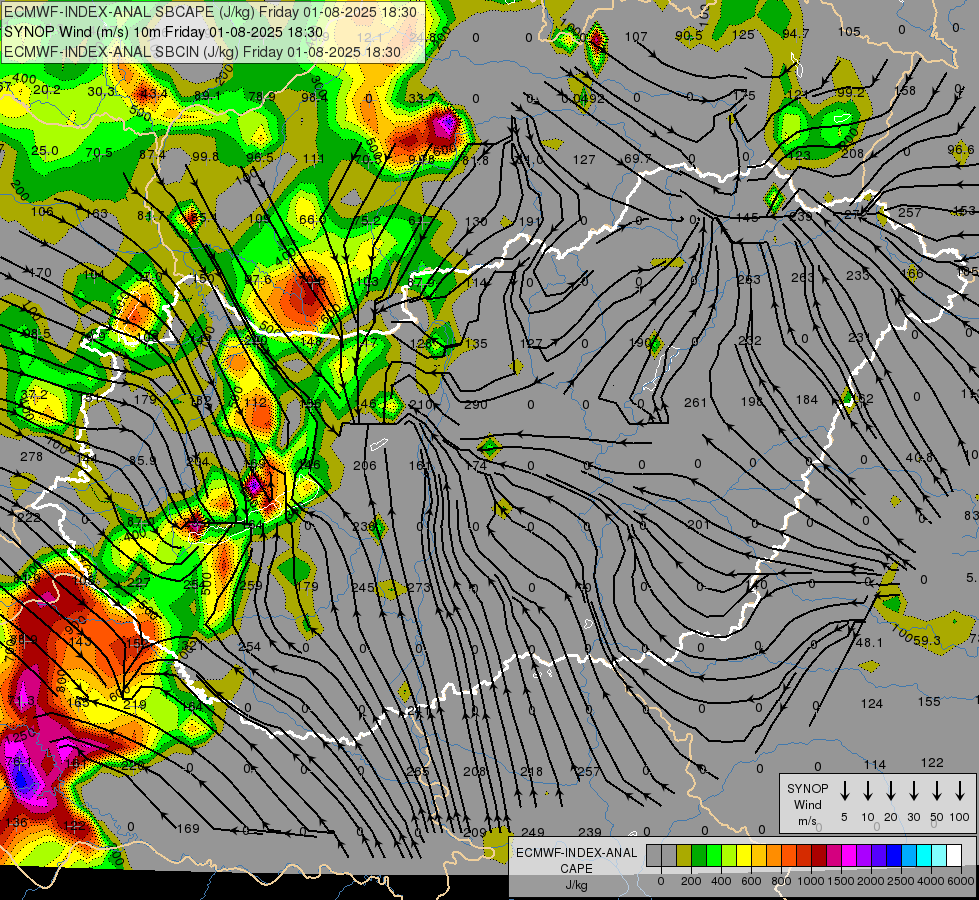Click the map value '222'
The height and width of the screenshot is (900, 979).
(29, 518)
